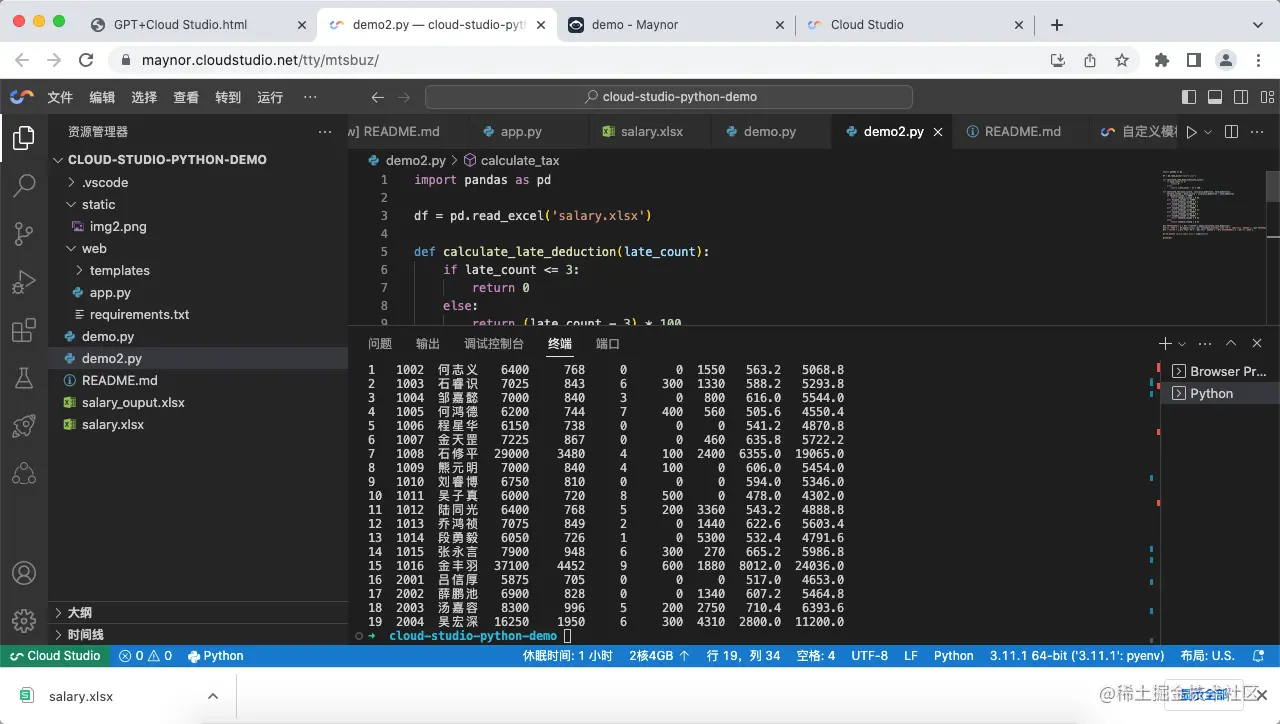Toggle primary sidebar layout icon
The width and height of the screenshot is (1280, 724).
(x=1189, y=97)
